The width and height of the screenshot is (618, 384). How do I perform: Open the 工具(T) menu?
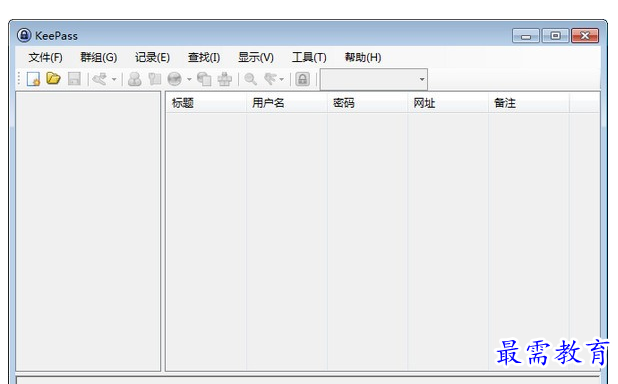[309, 58]
